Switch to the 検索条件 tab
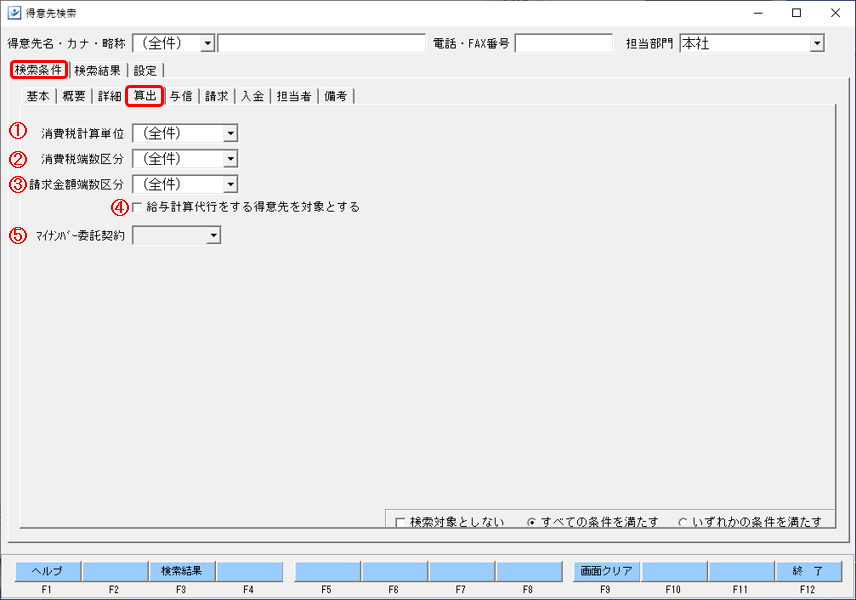This screenshot has width=856, height=600. point(38,70)
